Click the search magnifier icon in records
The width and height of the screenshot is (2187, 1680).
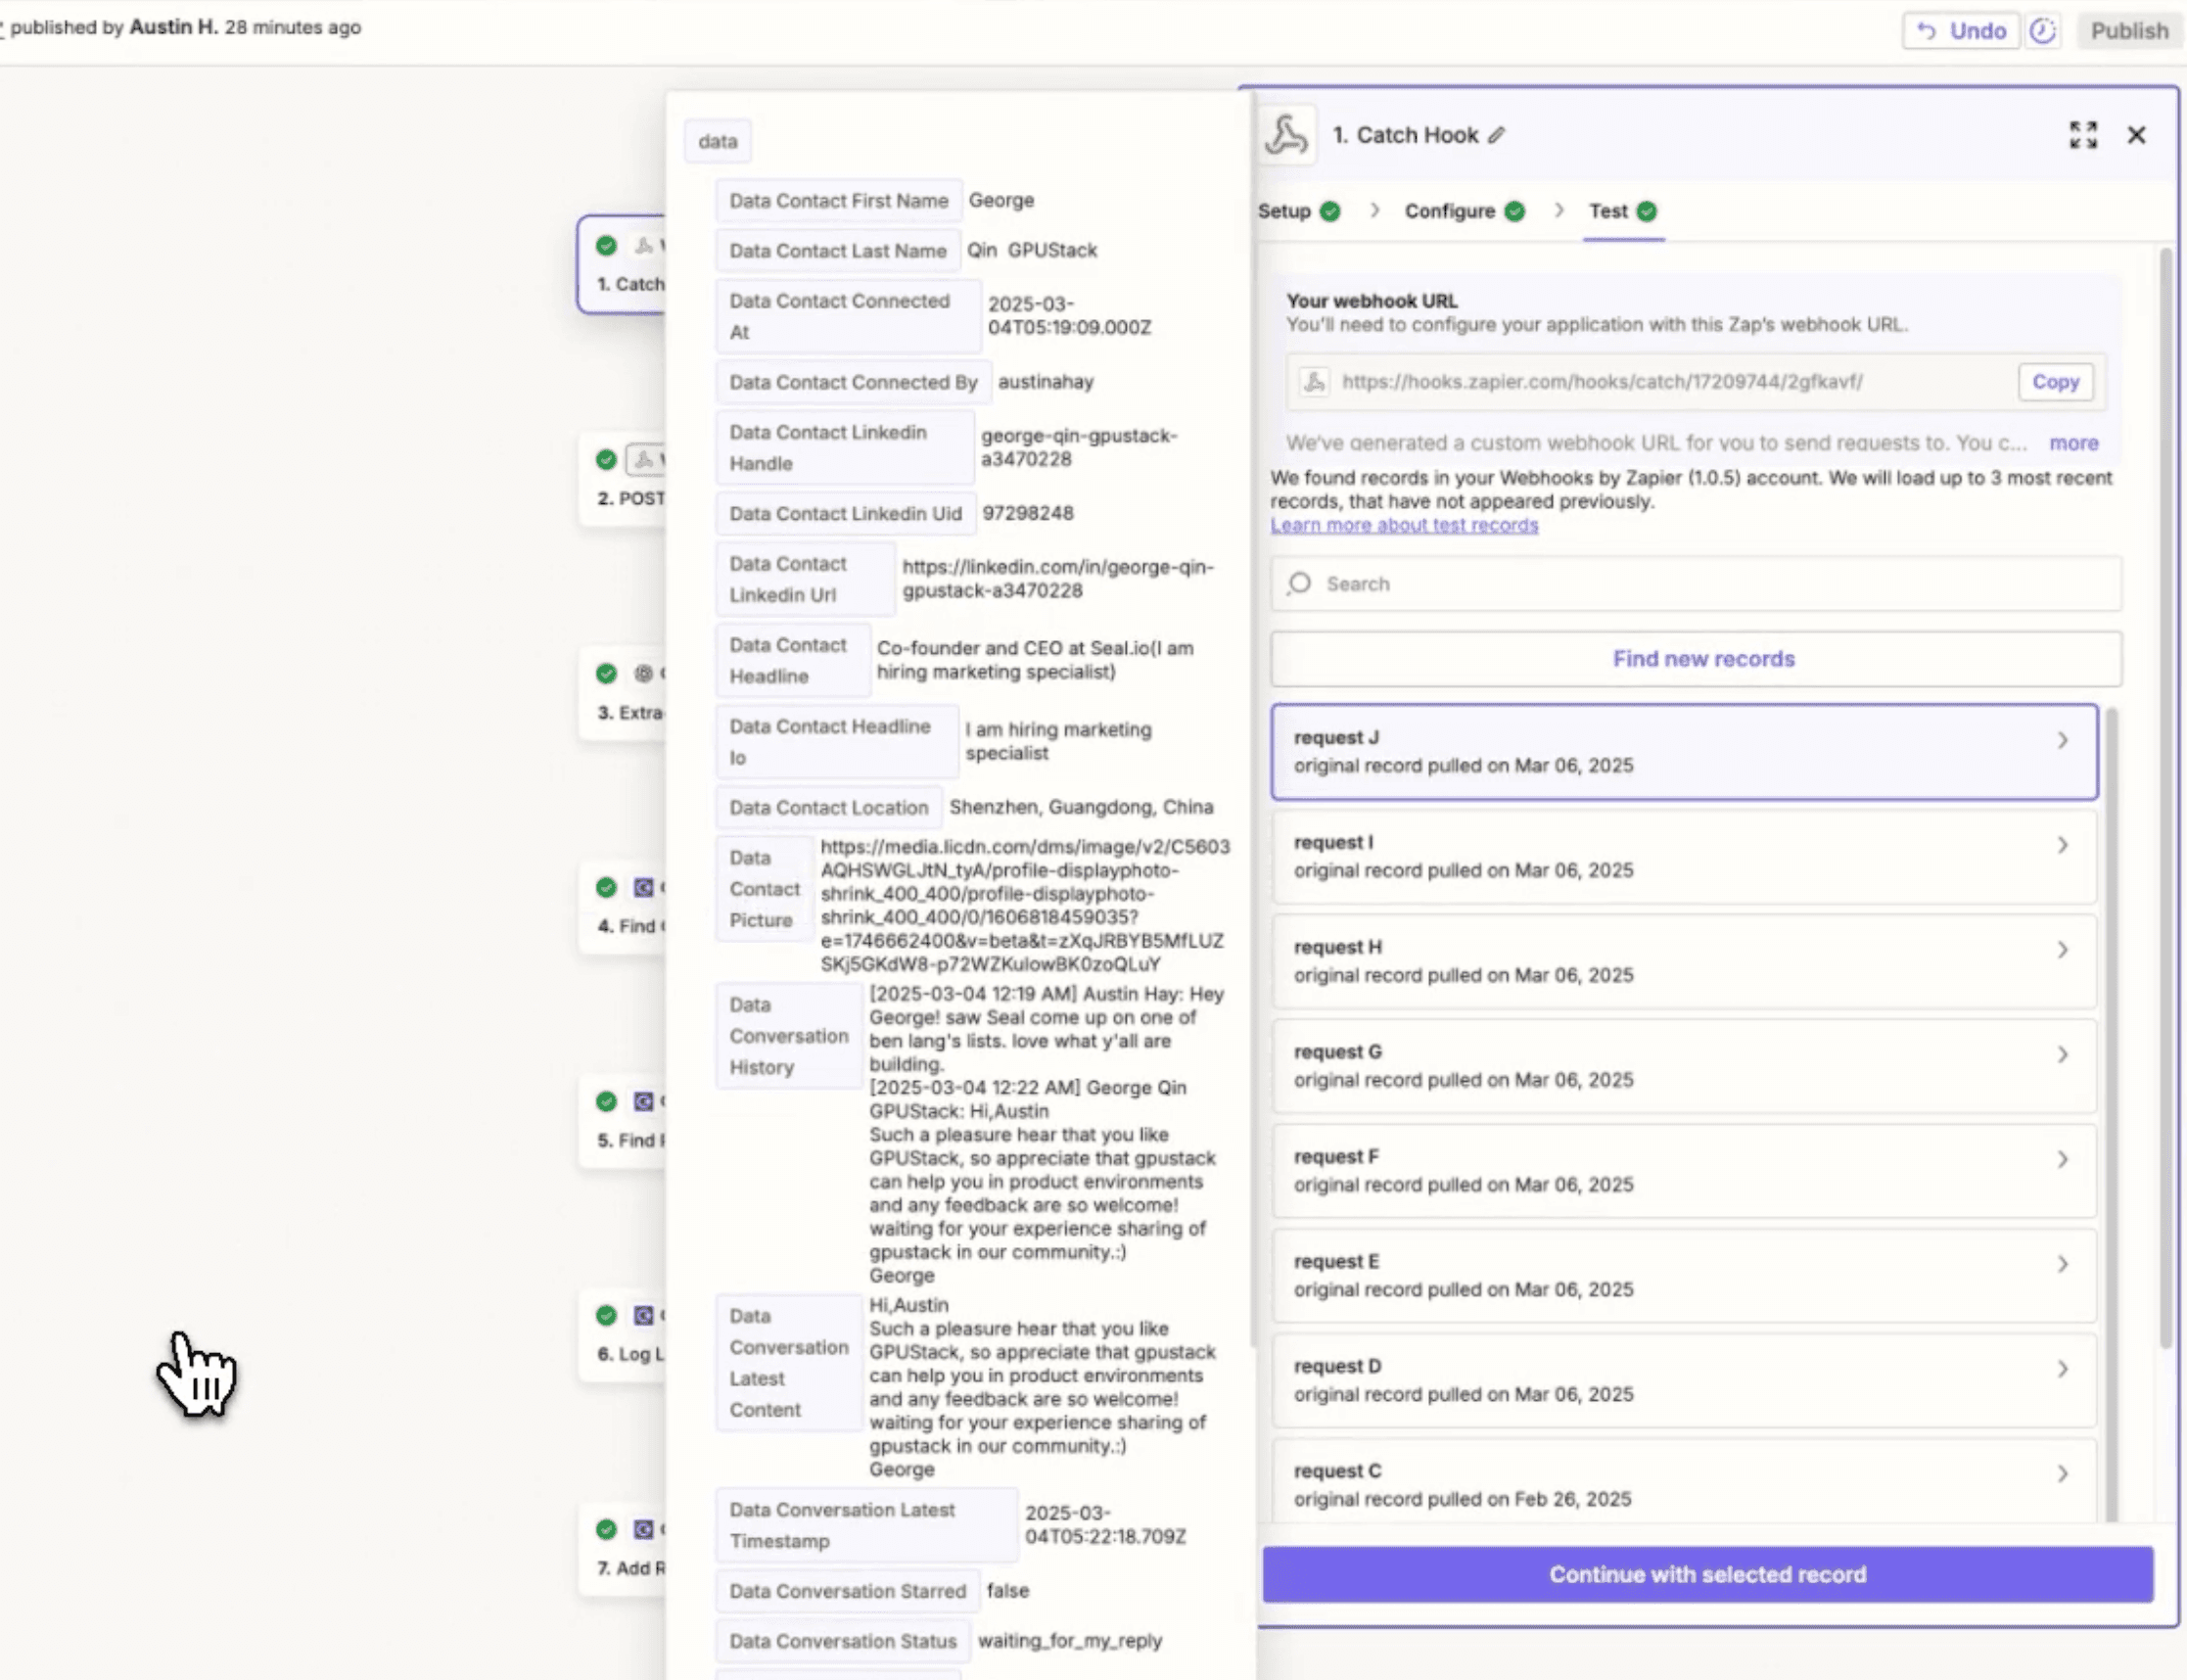pos(1299,583)
